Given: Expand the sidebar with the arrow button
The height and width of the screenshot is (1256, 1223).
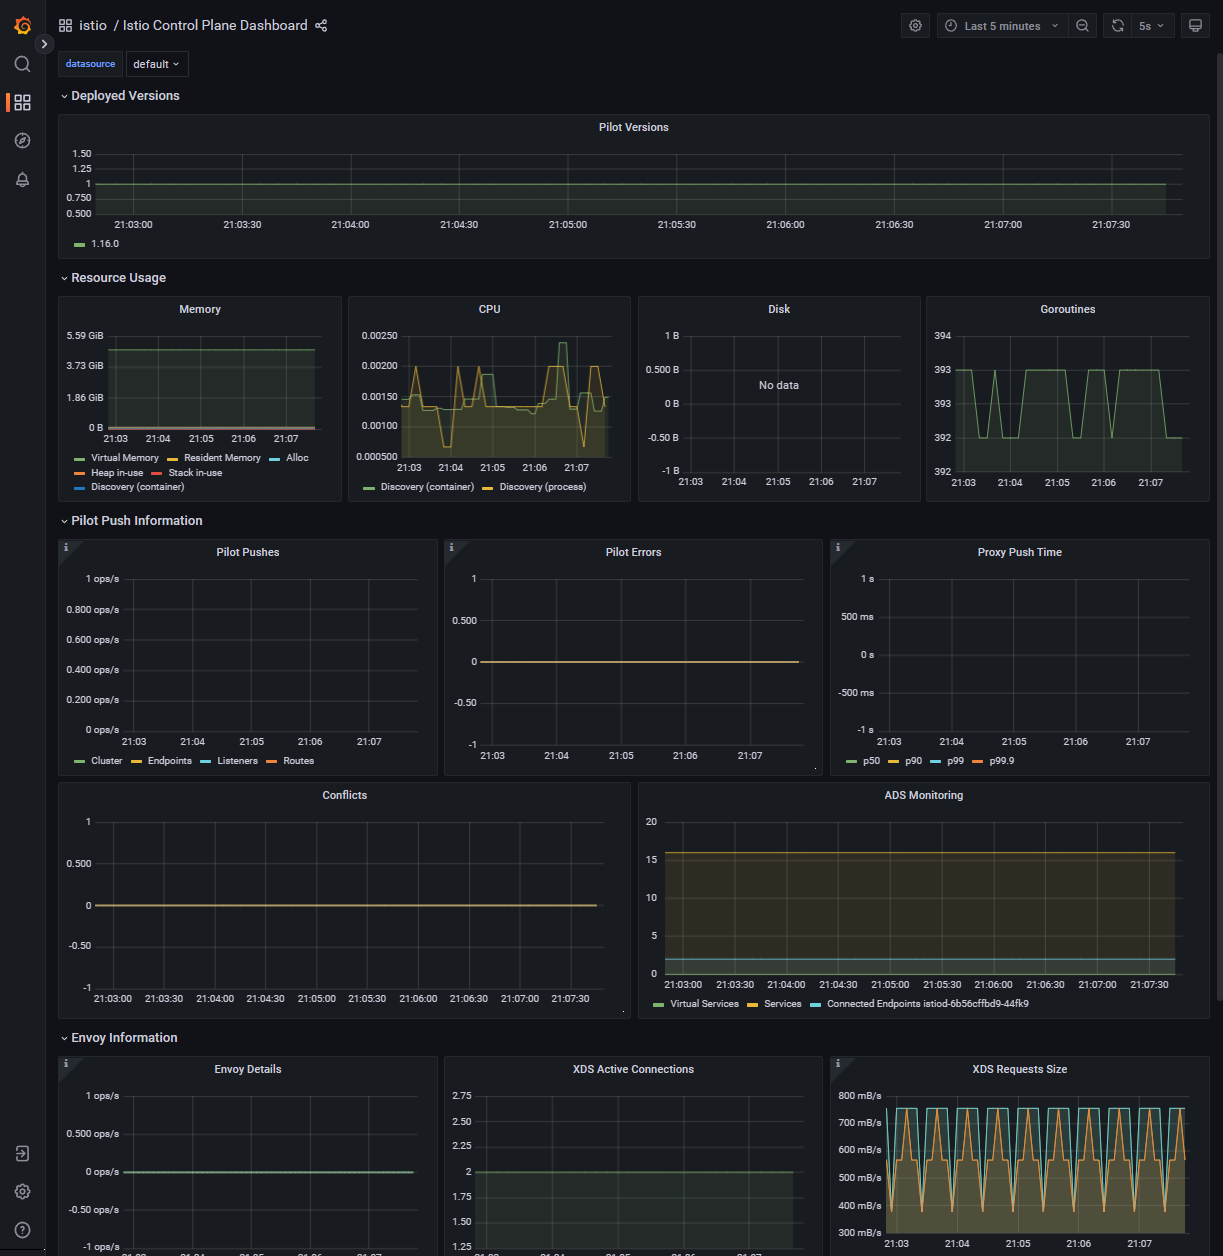Looking at the screenshot, I should (44, 44).
